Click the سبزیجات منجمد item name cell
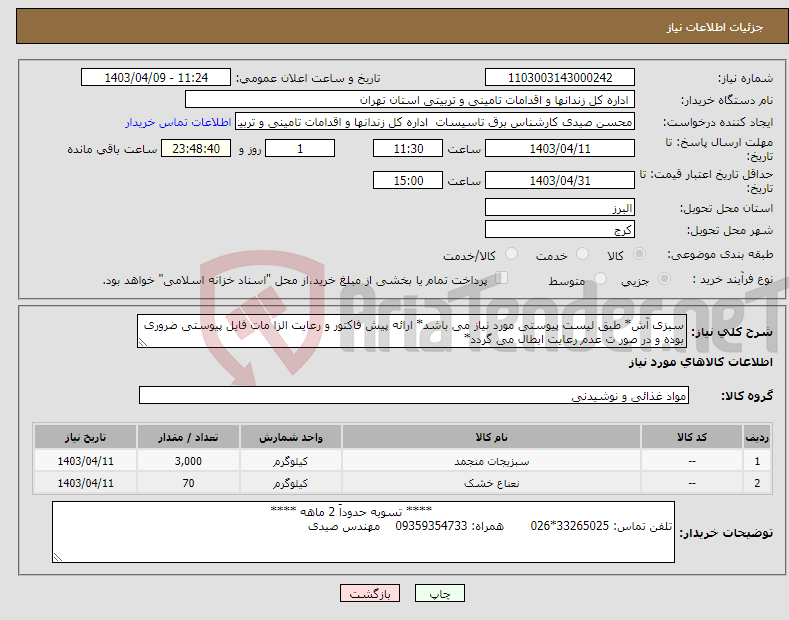This screenshot has width=789, height=620. coord(491,461)
